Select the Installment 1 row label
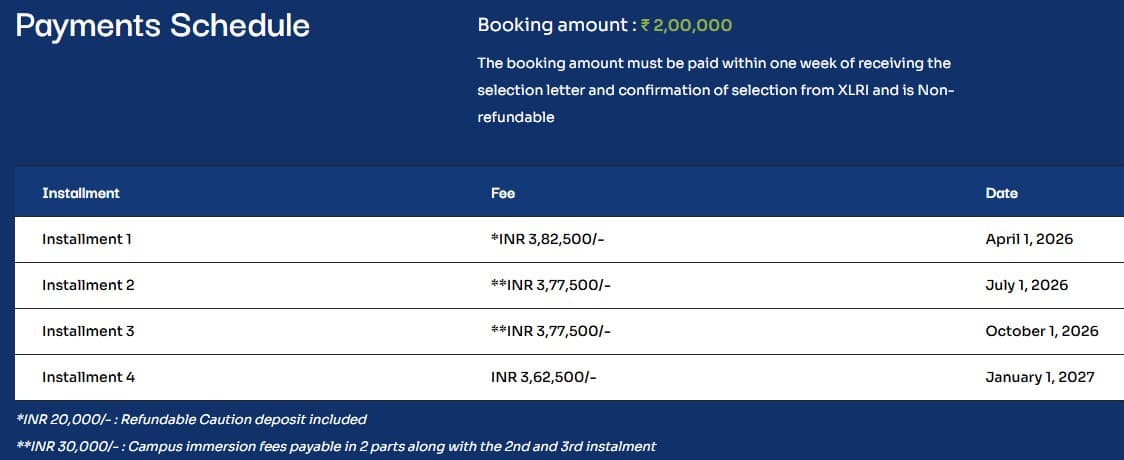This screenshot has height=460, width=1124. 87,239
